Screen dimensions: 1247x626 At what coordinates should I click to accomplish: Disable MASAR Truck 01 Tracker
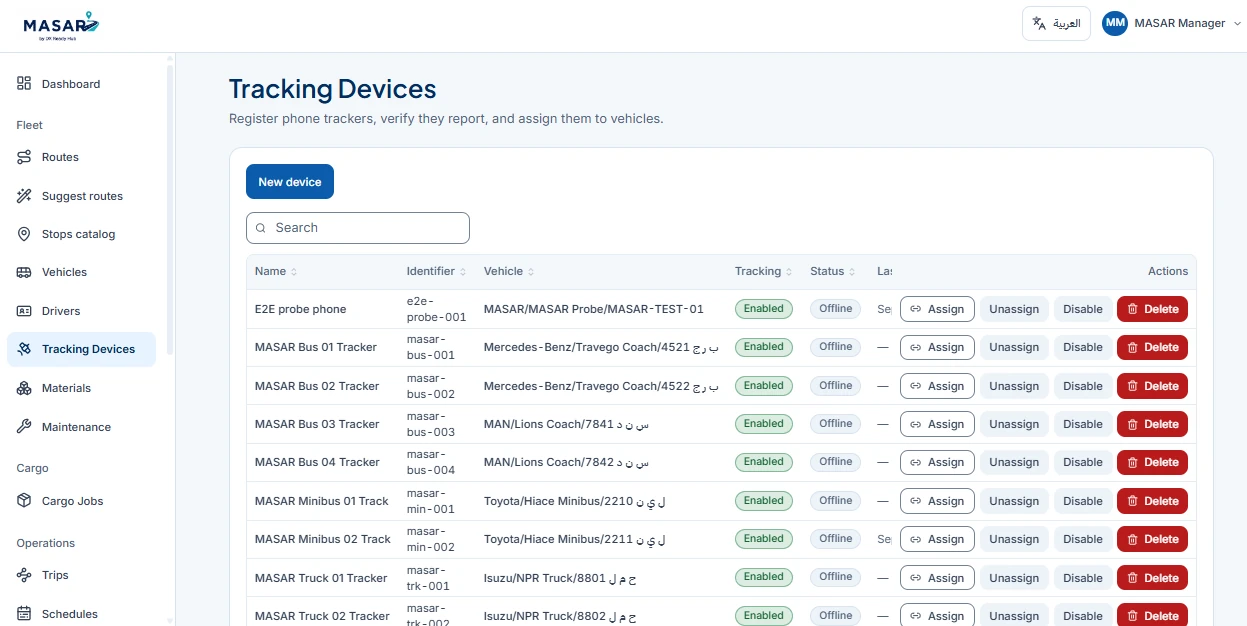tap(1082, 578)
